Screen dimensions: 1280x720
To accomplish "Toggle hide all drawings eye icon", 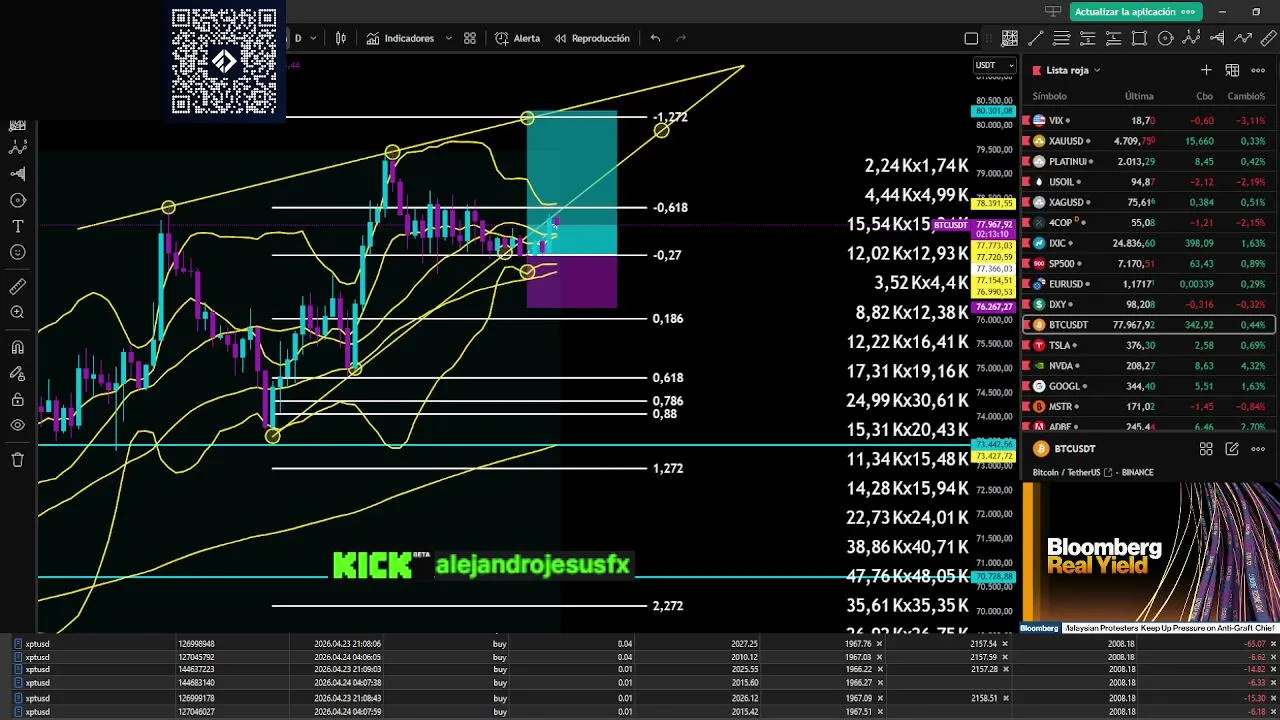I will pyautogui.click(x=17, y=426).
